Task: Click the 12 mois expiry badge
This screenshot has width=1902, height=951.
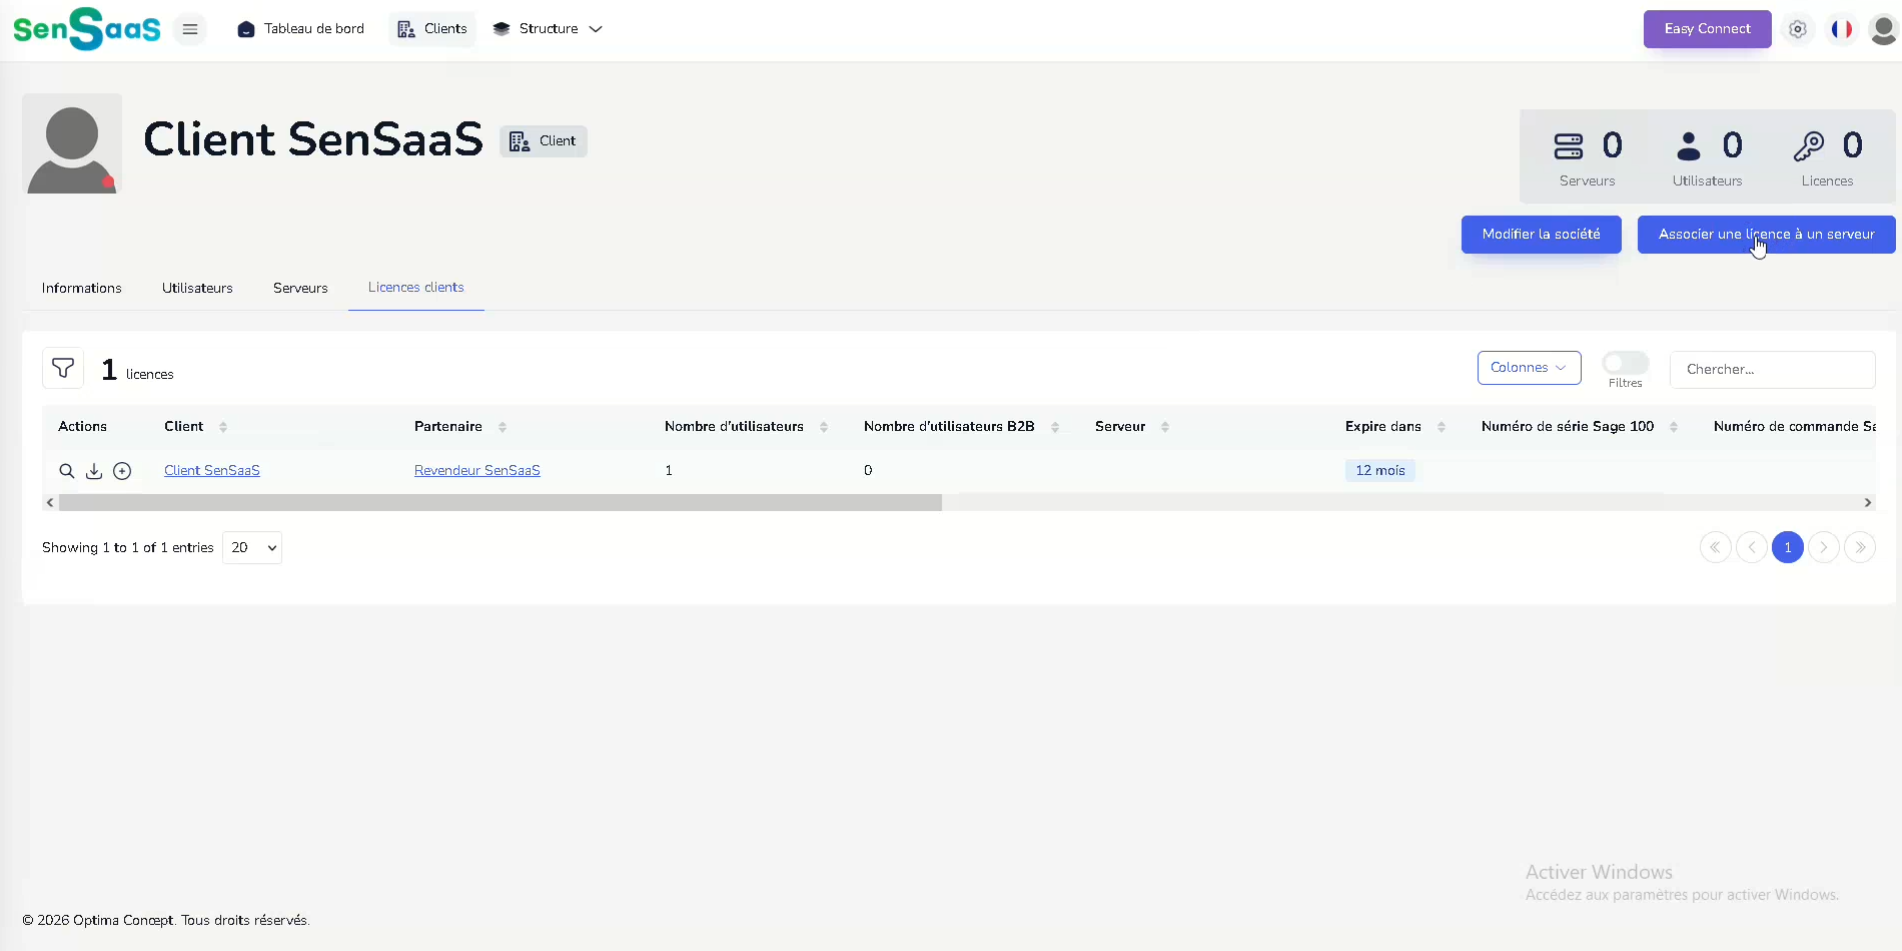Action: [1380, 470]
